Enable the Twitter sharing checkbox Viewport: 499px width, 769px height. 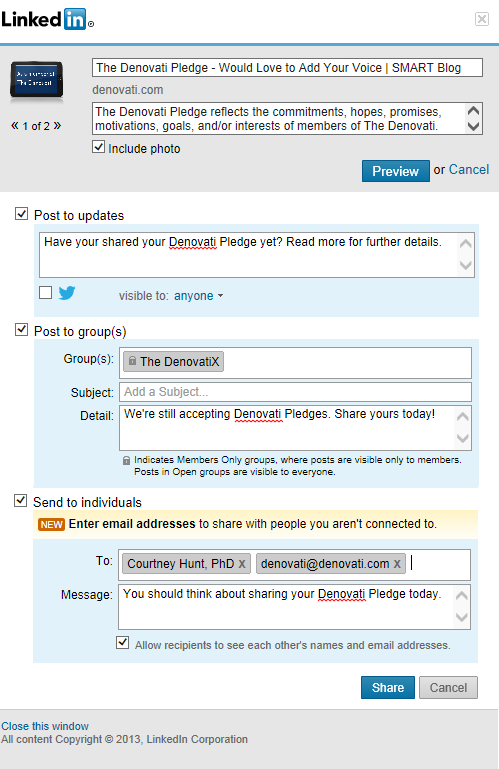(46, 293)
